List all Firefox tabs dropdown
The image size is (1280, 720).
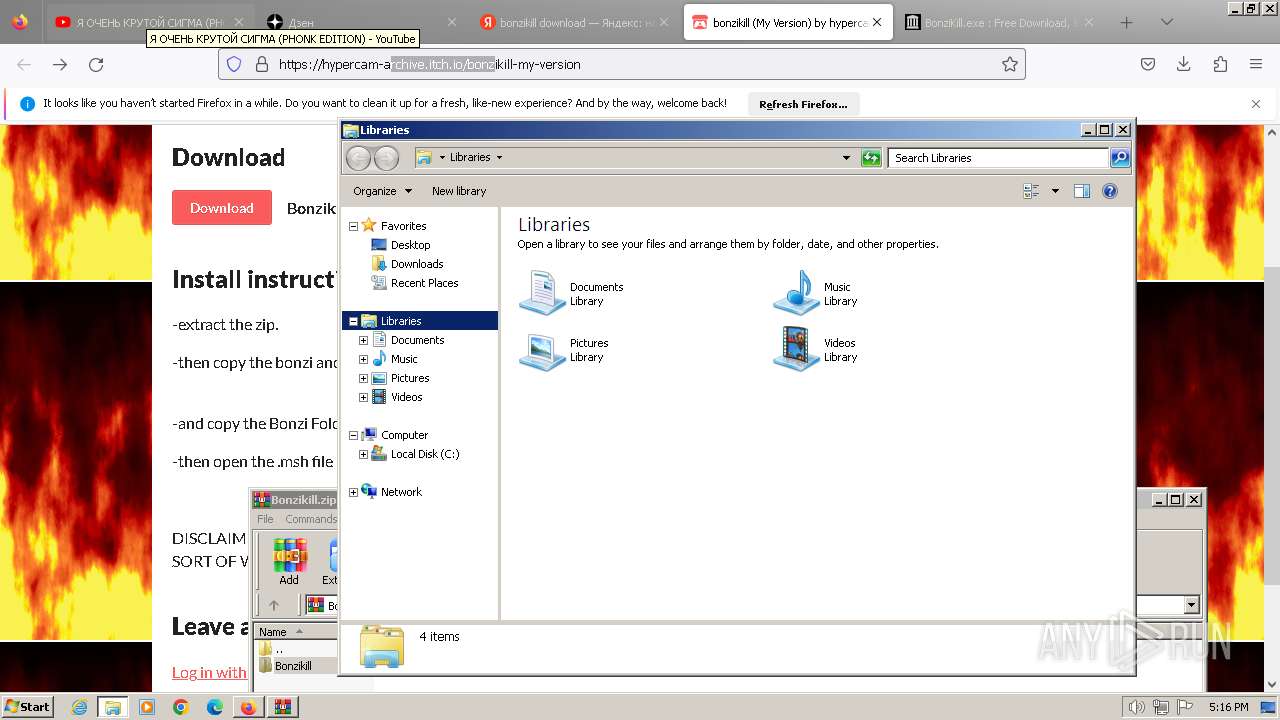coord(1166,22)
